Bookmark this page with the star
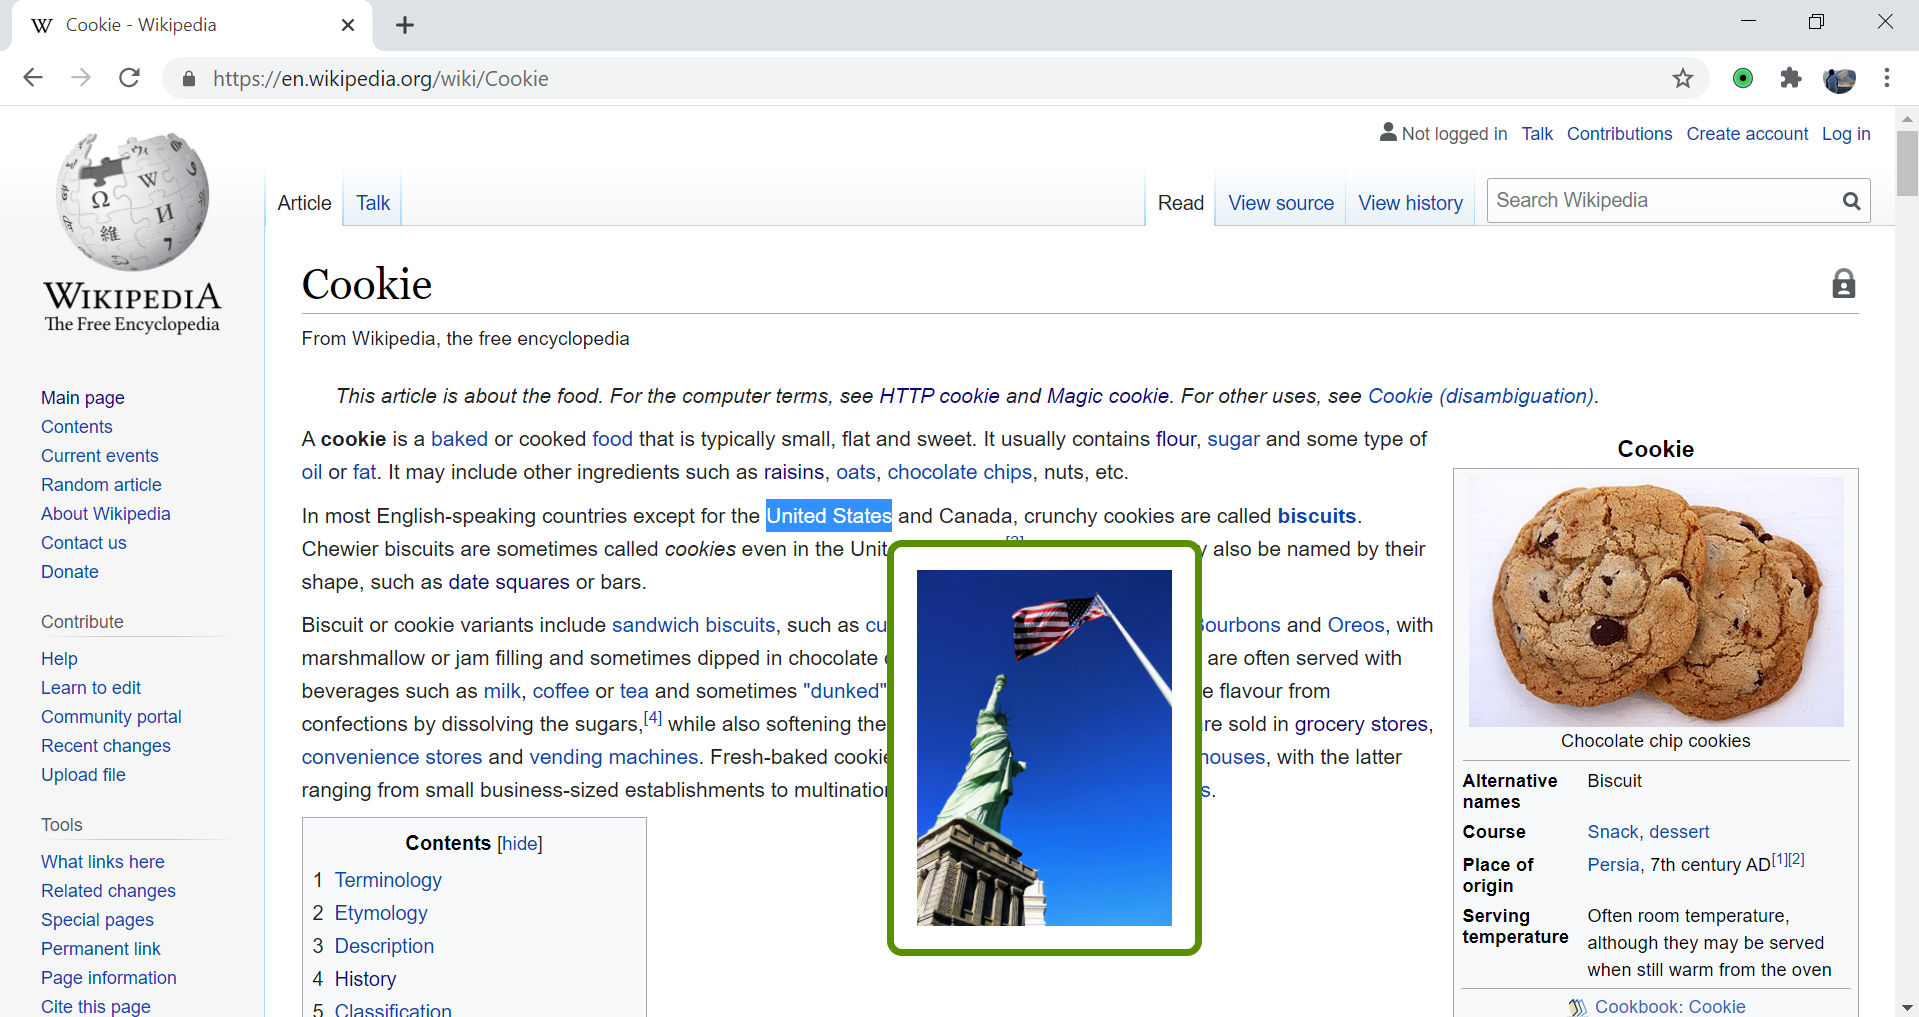The width and height of the screenshot is (1919, 1017). pyautogui.click(x=1683, y=78)
